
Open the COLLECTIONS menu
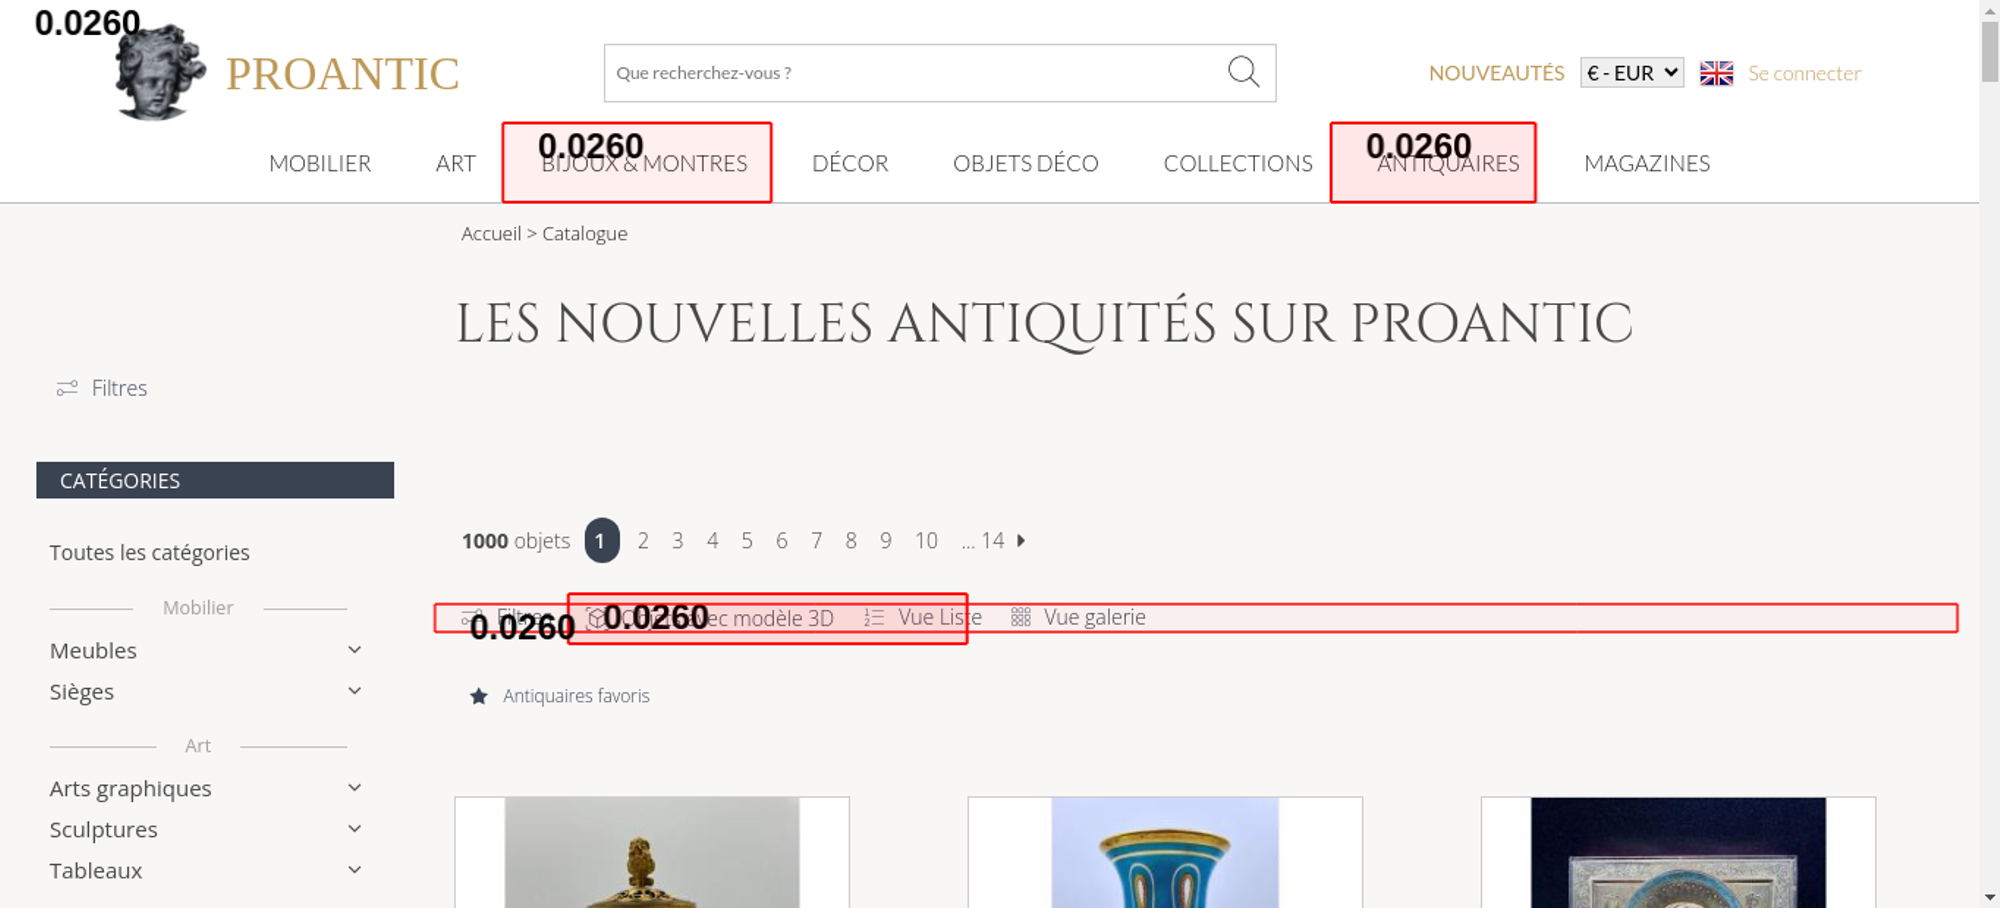pos(1237,164)
